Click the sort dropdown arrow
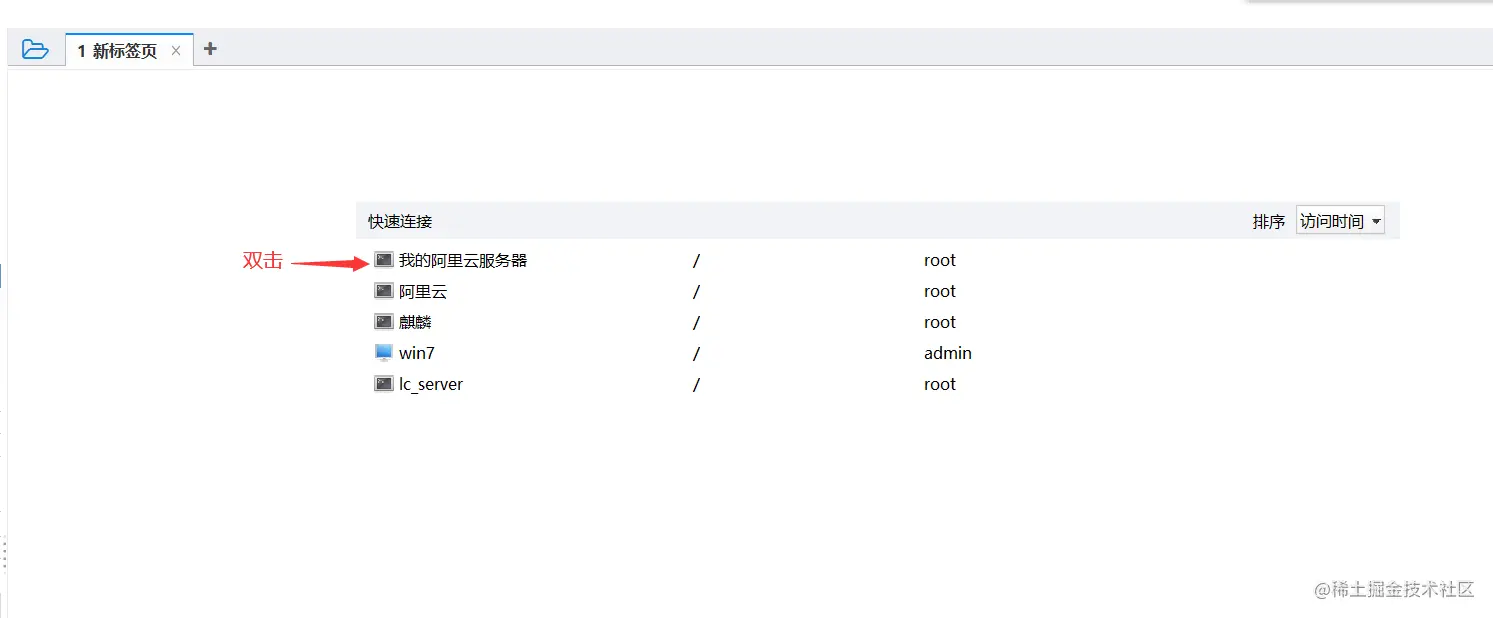 [x=1376, y=221]
